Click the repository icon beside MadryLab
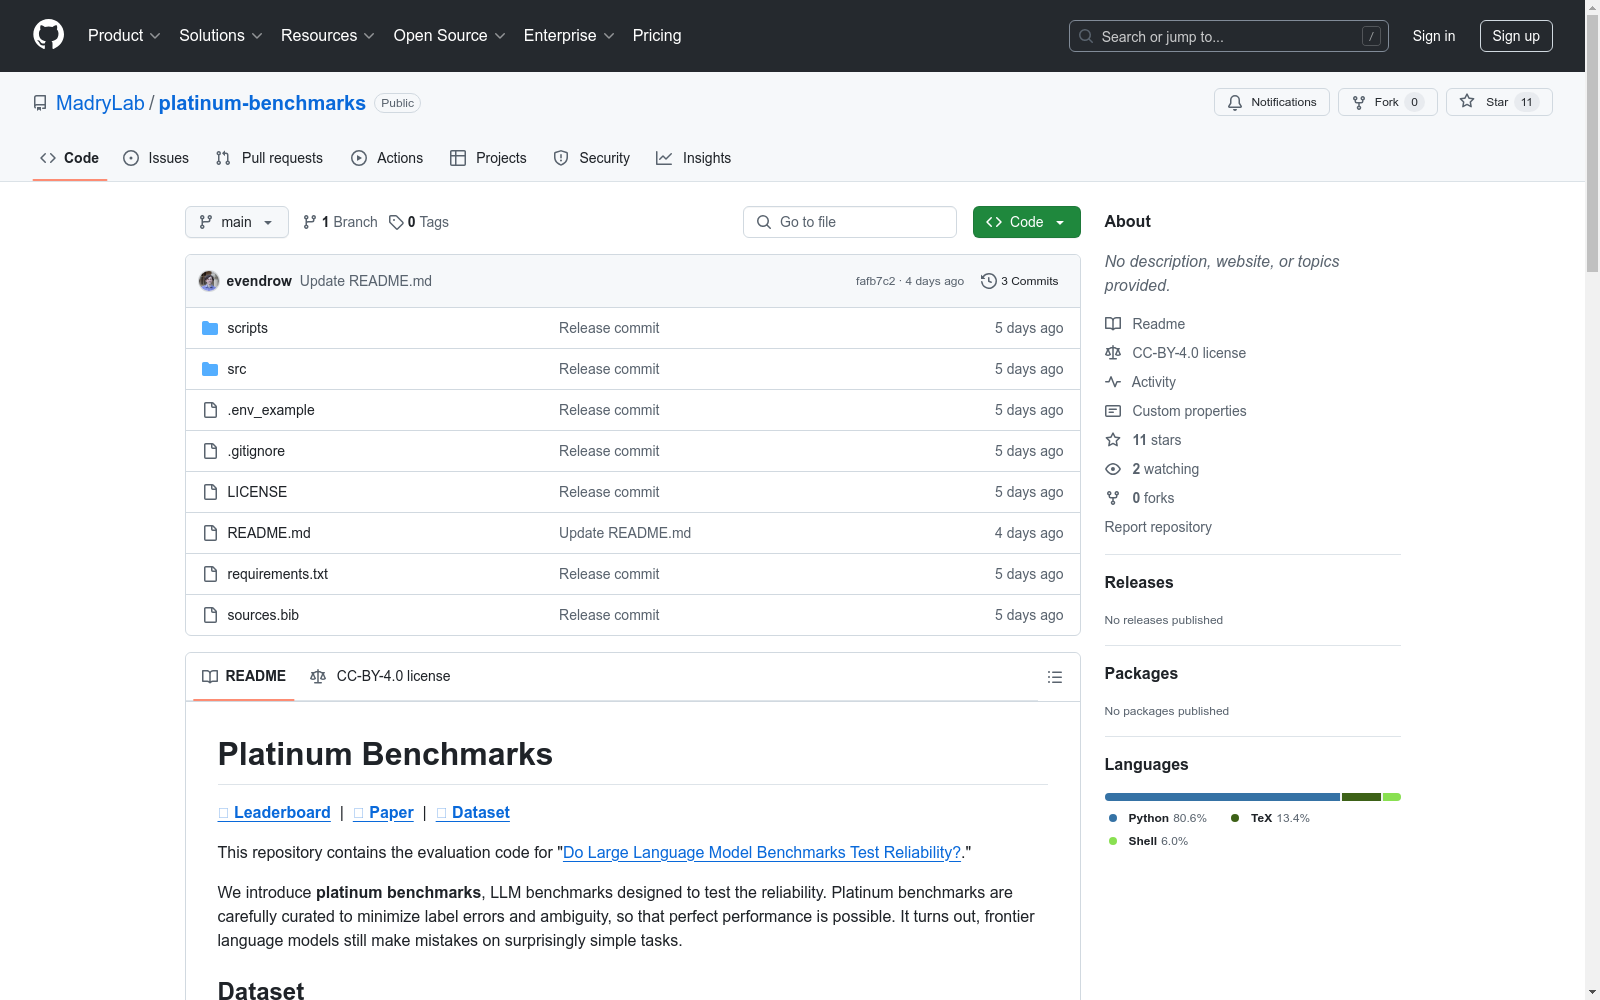Image resolution: width=1600 pixels, height=1000 pixels. pyautogui.click(x=40, y=103)
